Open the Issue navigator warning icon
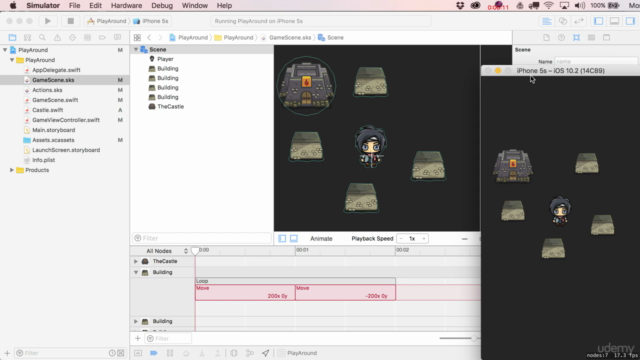The image size is (640, 360). pyautogui.click(x=57, y=38)
